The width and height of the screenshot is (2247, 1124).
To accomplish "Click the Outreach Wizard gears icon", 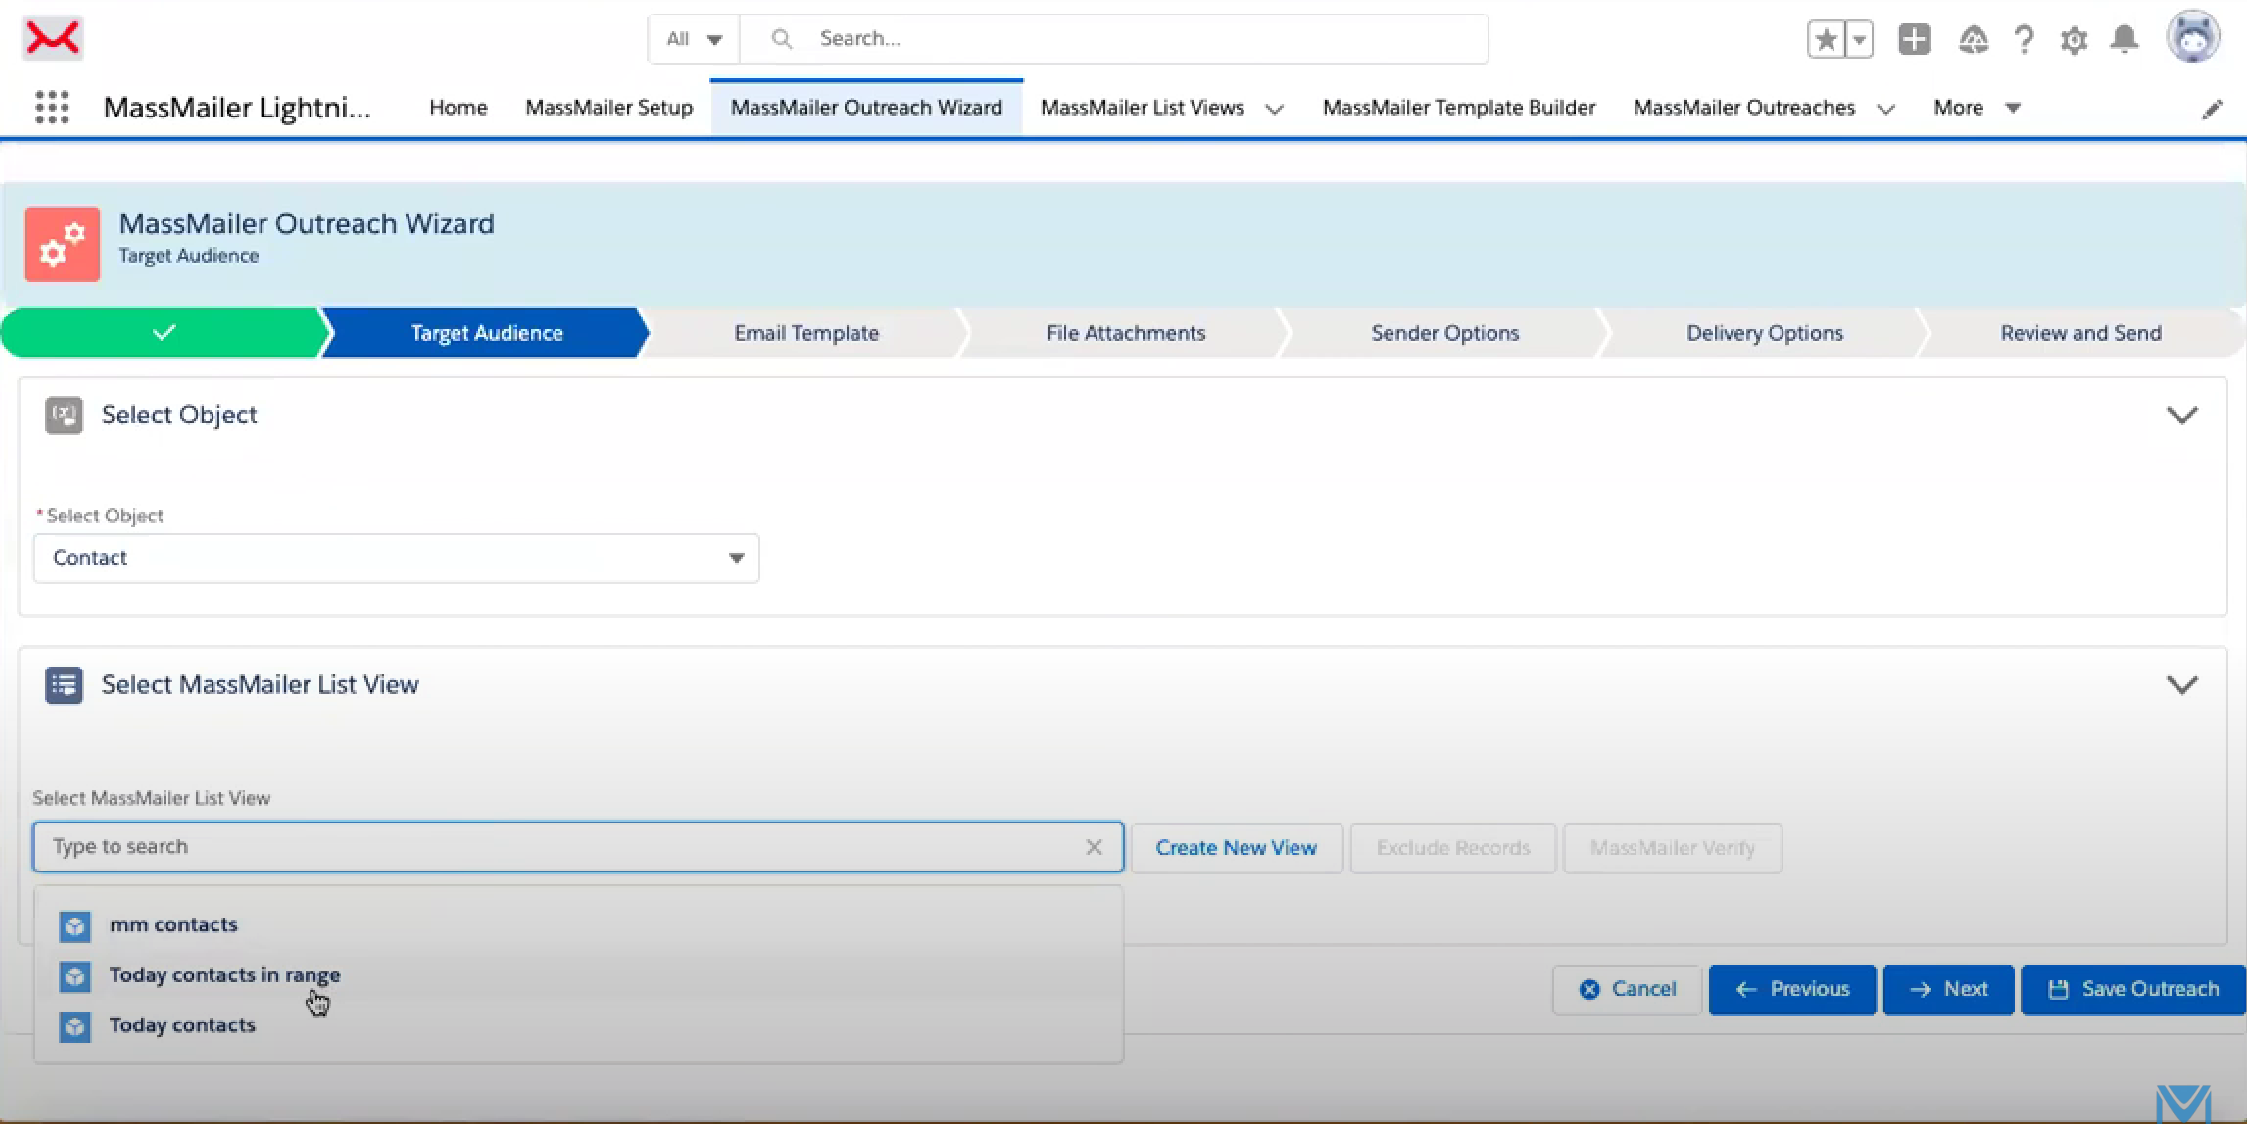I will click(x=62, y=244).
